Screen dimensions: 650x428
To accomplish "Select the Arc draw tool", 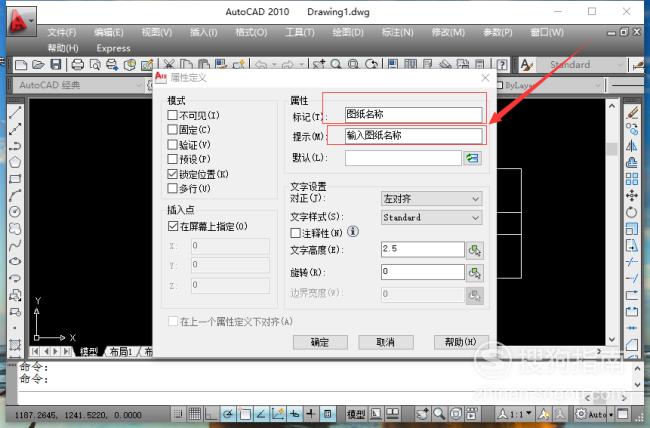I will 15,195.
